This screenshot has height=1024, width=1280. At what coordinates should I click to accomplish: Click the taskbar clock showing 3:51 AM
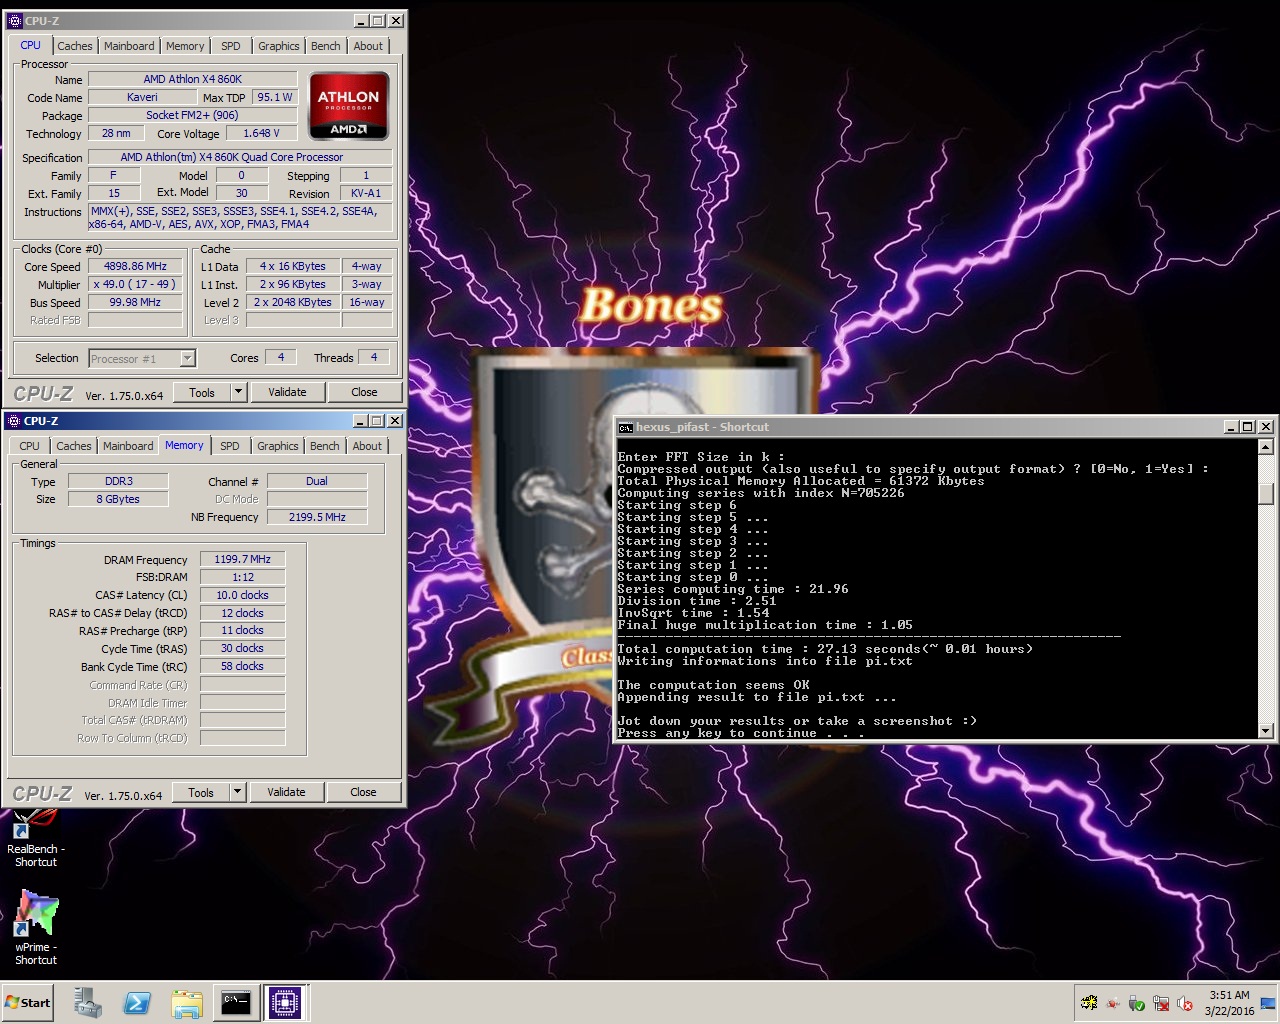1229,995
